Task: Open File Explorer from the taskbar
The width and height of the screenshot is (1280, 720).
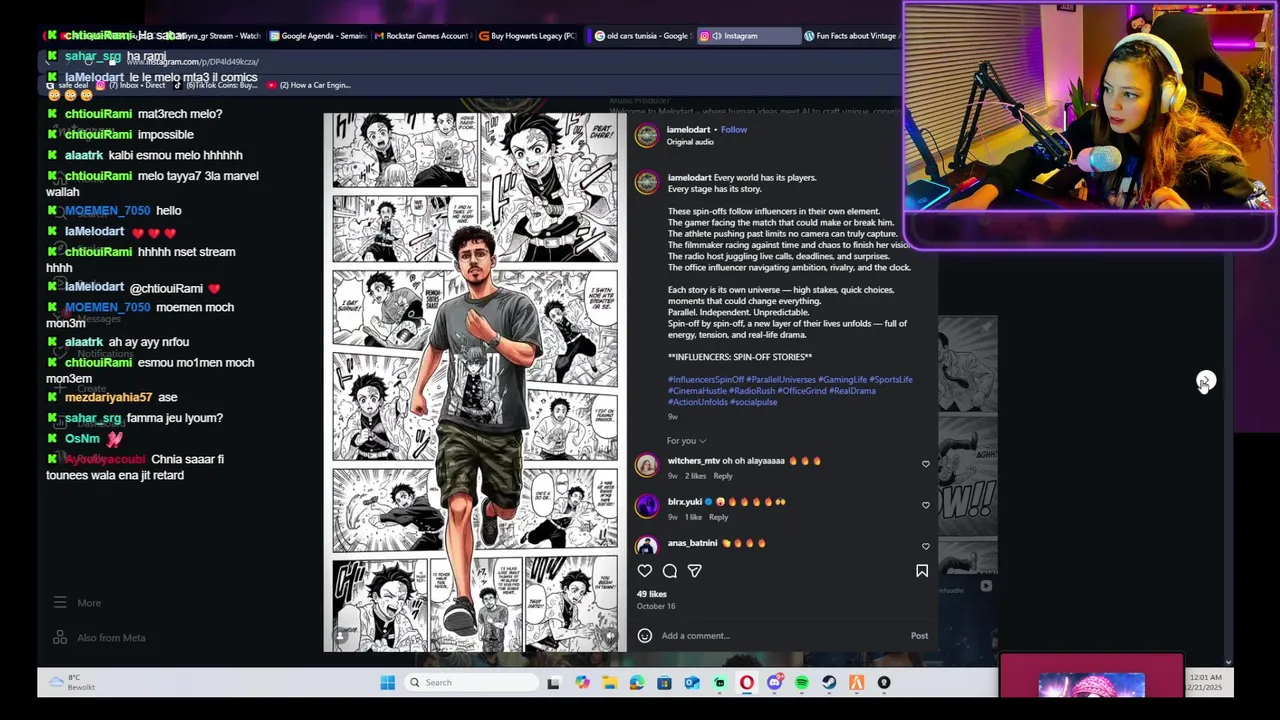Action: (609, 683)
